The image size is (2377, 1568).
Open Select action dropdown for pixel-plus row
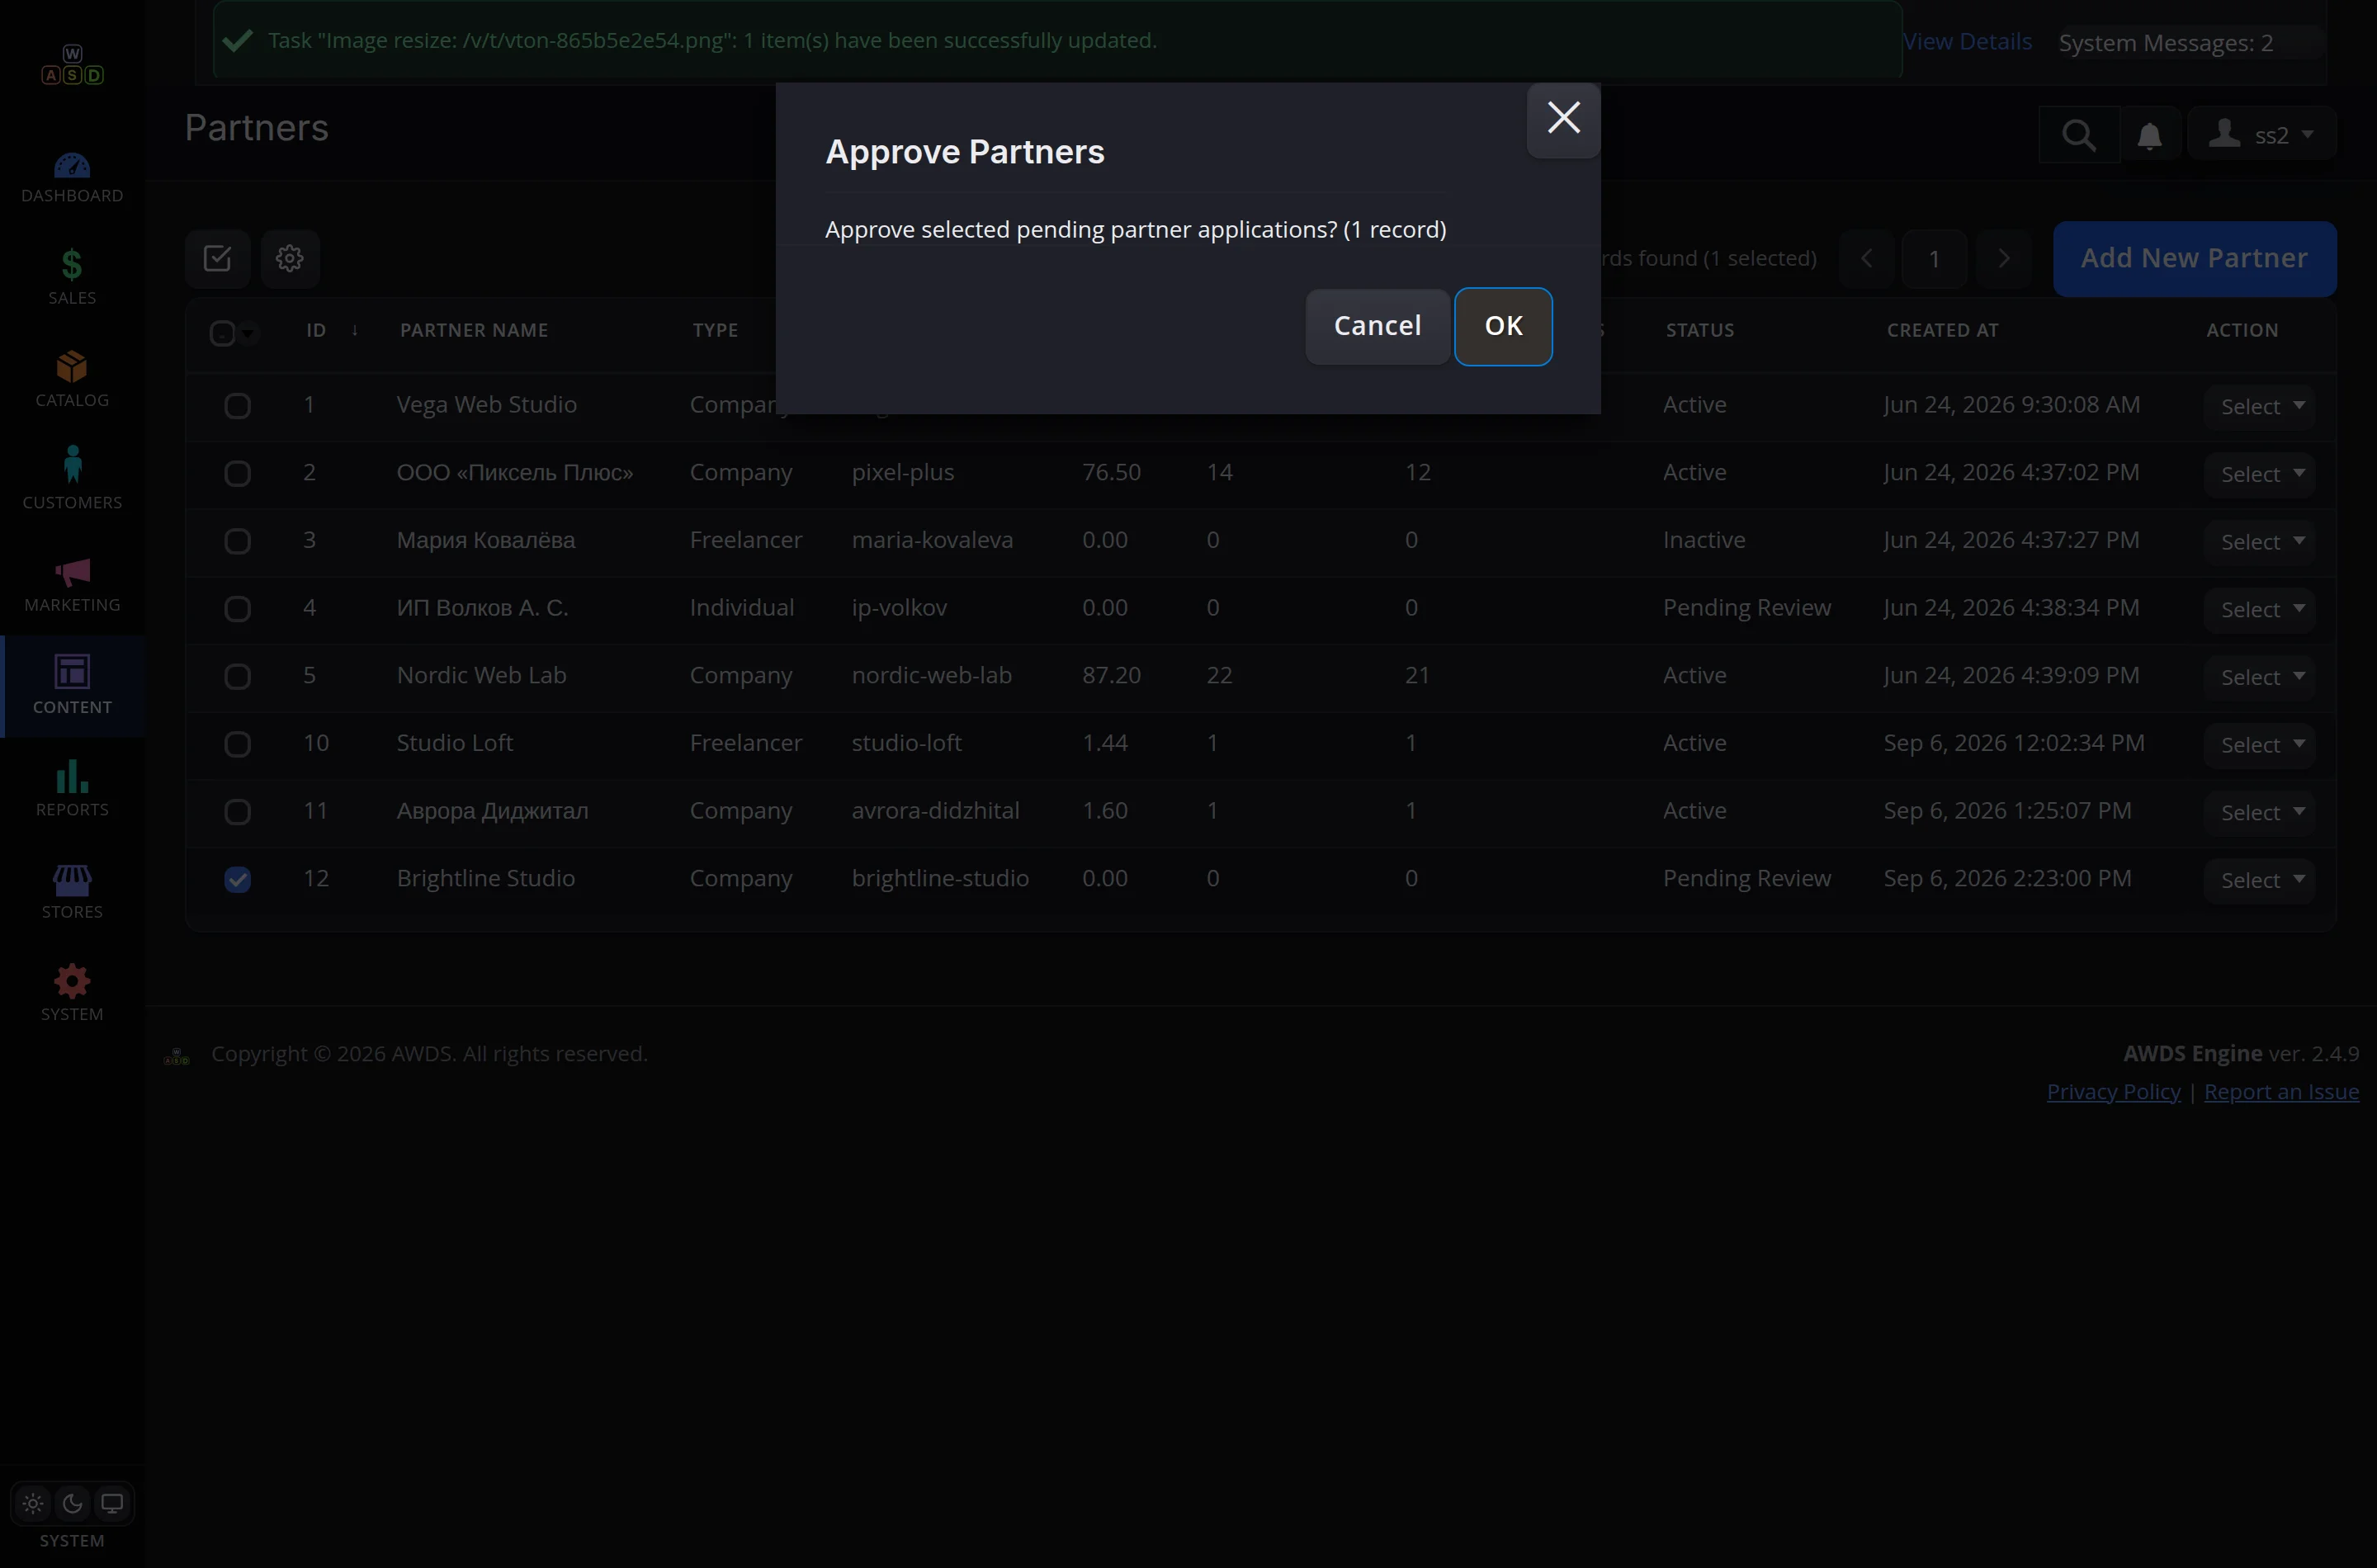tap(2260, 474)
